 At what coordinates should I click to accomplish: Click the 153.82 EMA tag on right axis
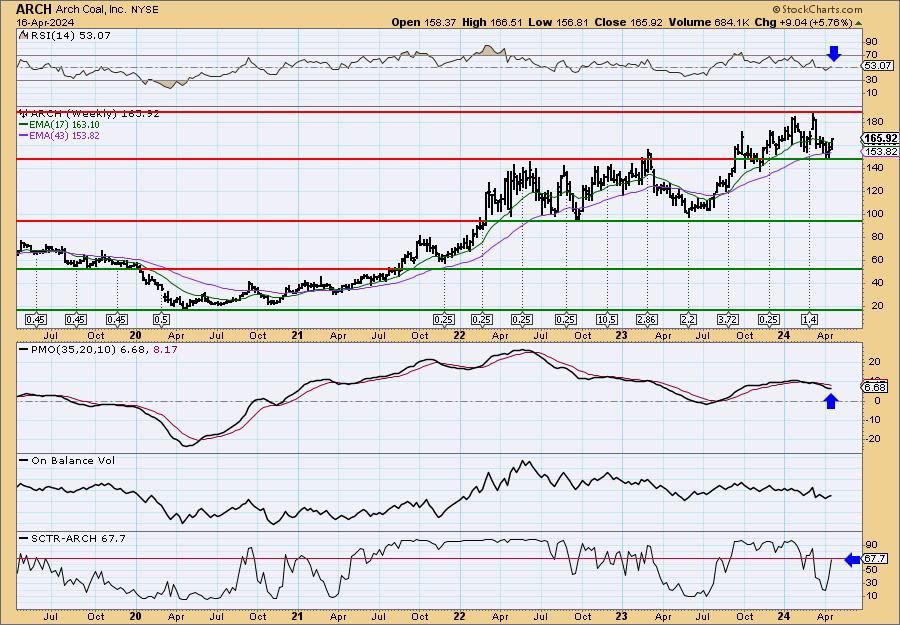coord(880,152)
